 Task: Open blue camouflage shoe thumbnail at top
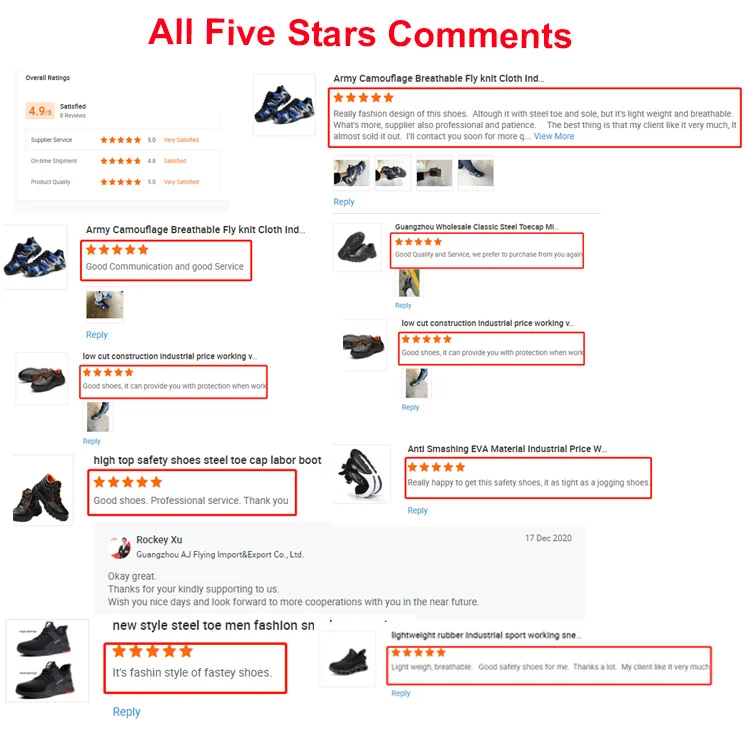(284, 105)
